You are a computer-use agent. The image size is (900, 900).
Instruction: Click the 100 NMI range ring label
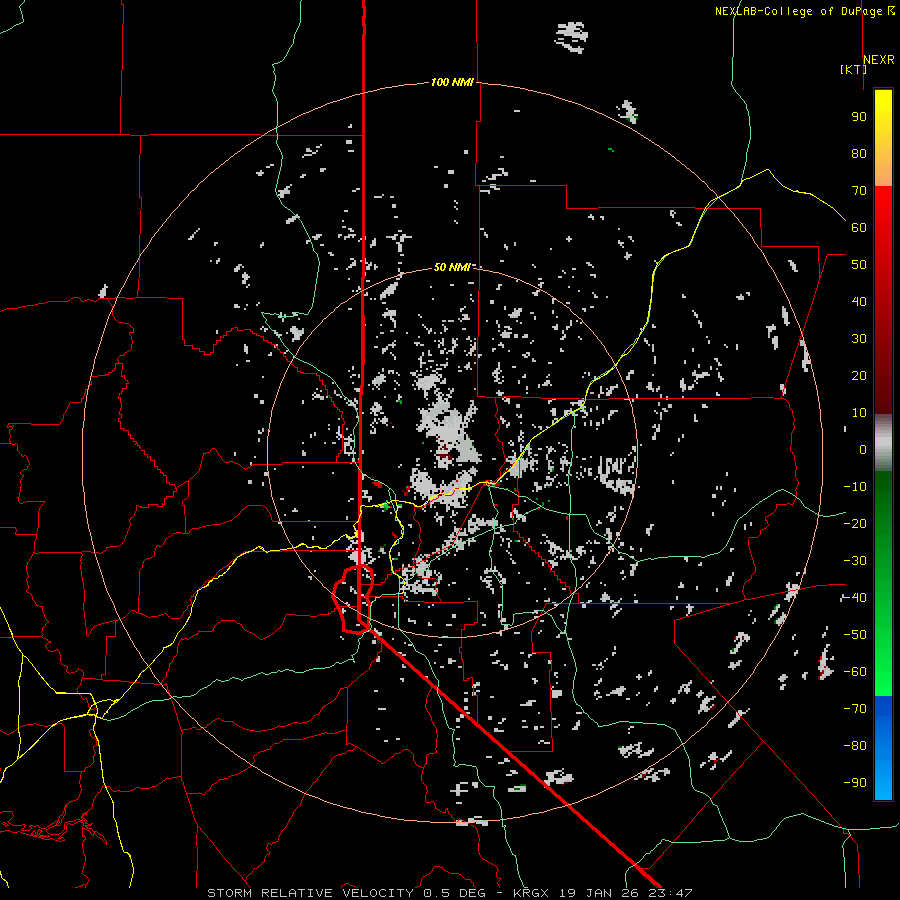452,83
